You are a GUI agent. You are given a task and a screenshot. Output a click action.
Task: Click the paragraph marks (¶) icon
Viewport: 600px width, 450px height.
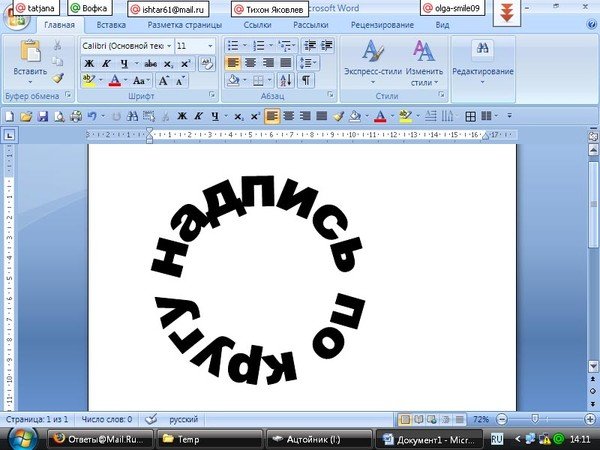[x=306, y=80]
